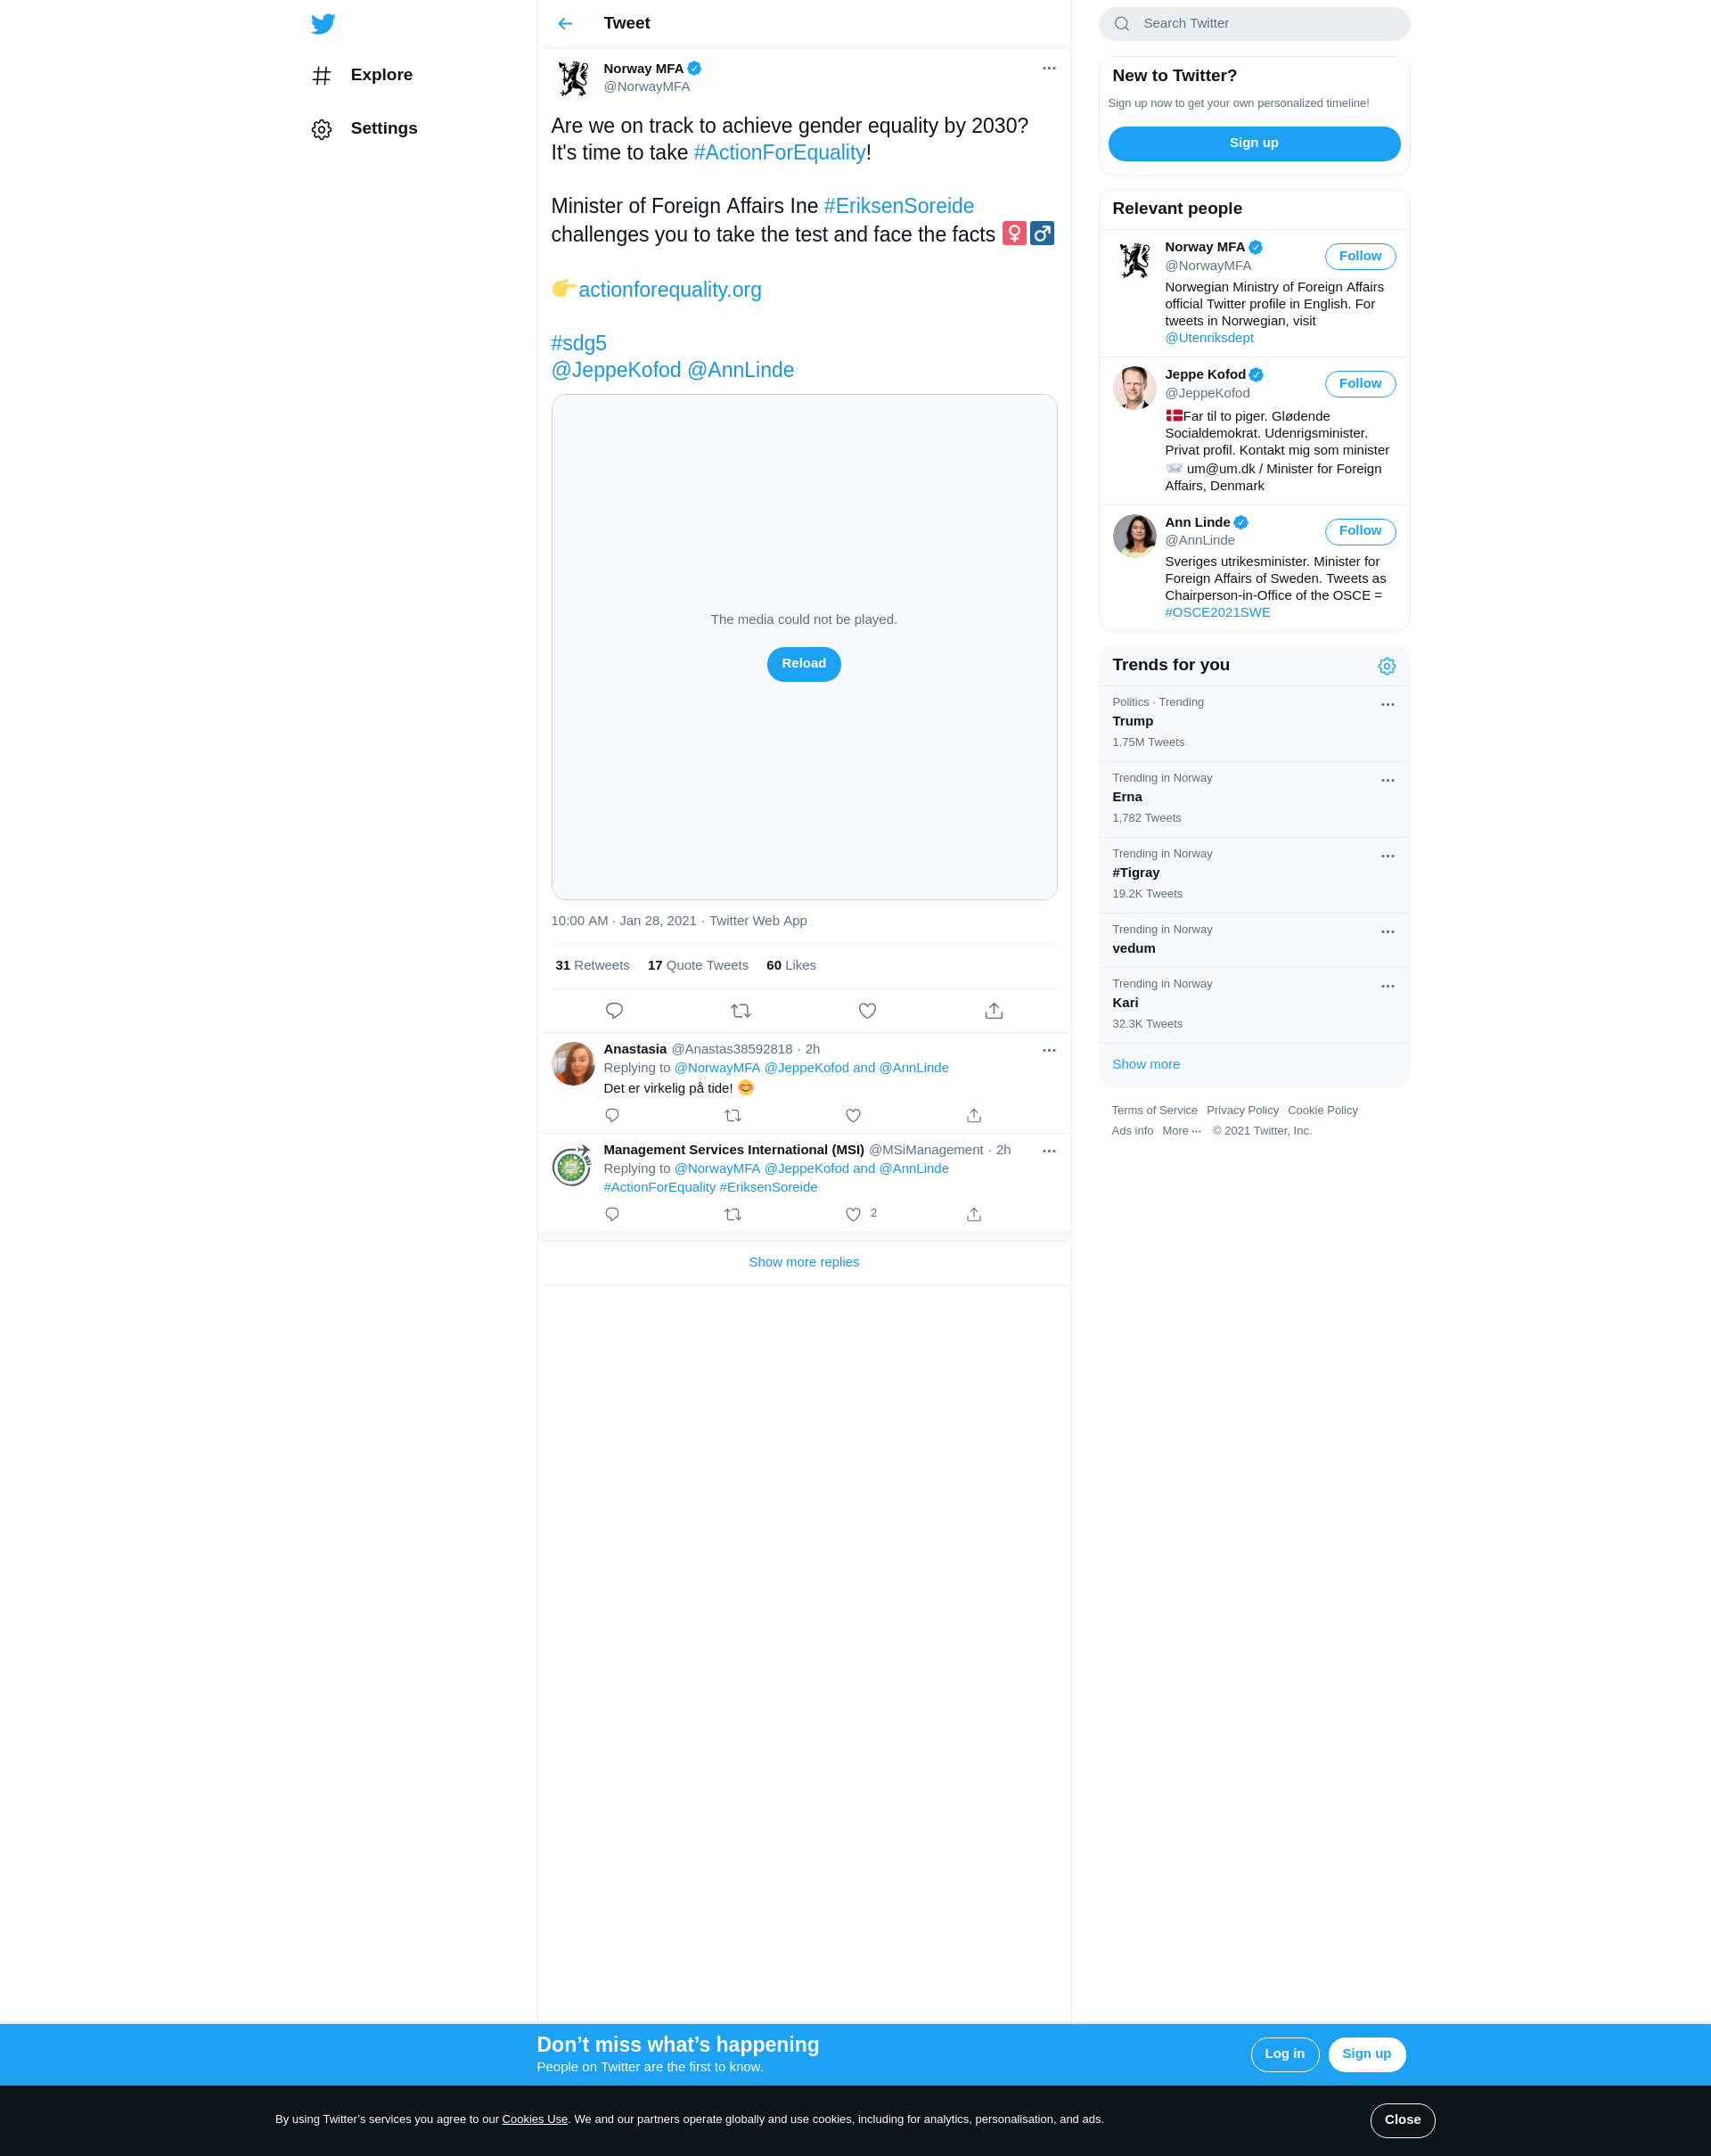Expand Show more replies
1711x2156 pixels.
[804, 1262]
